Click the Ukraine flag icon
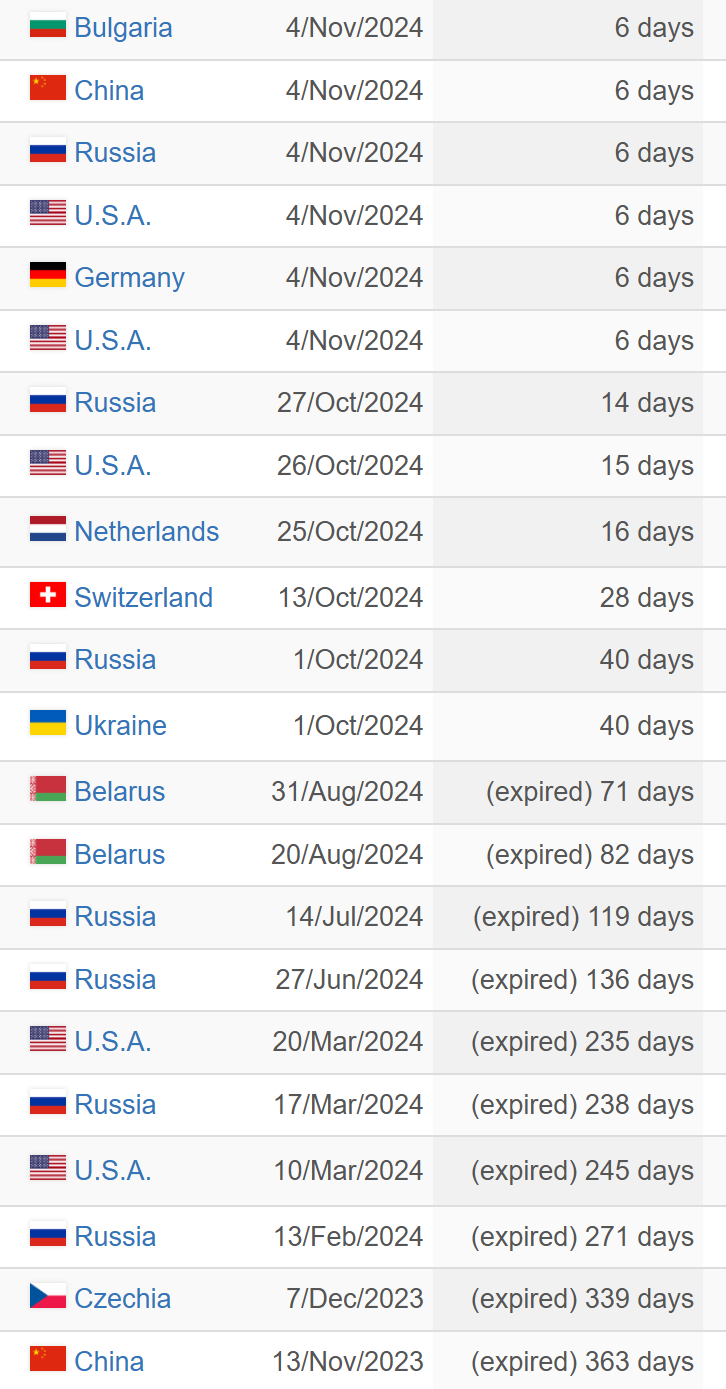 [48, 724]
